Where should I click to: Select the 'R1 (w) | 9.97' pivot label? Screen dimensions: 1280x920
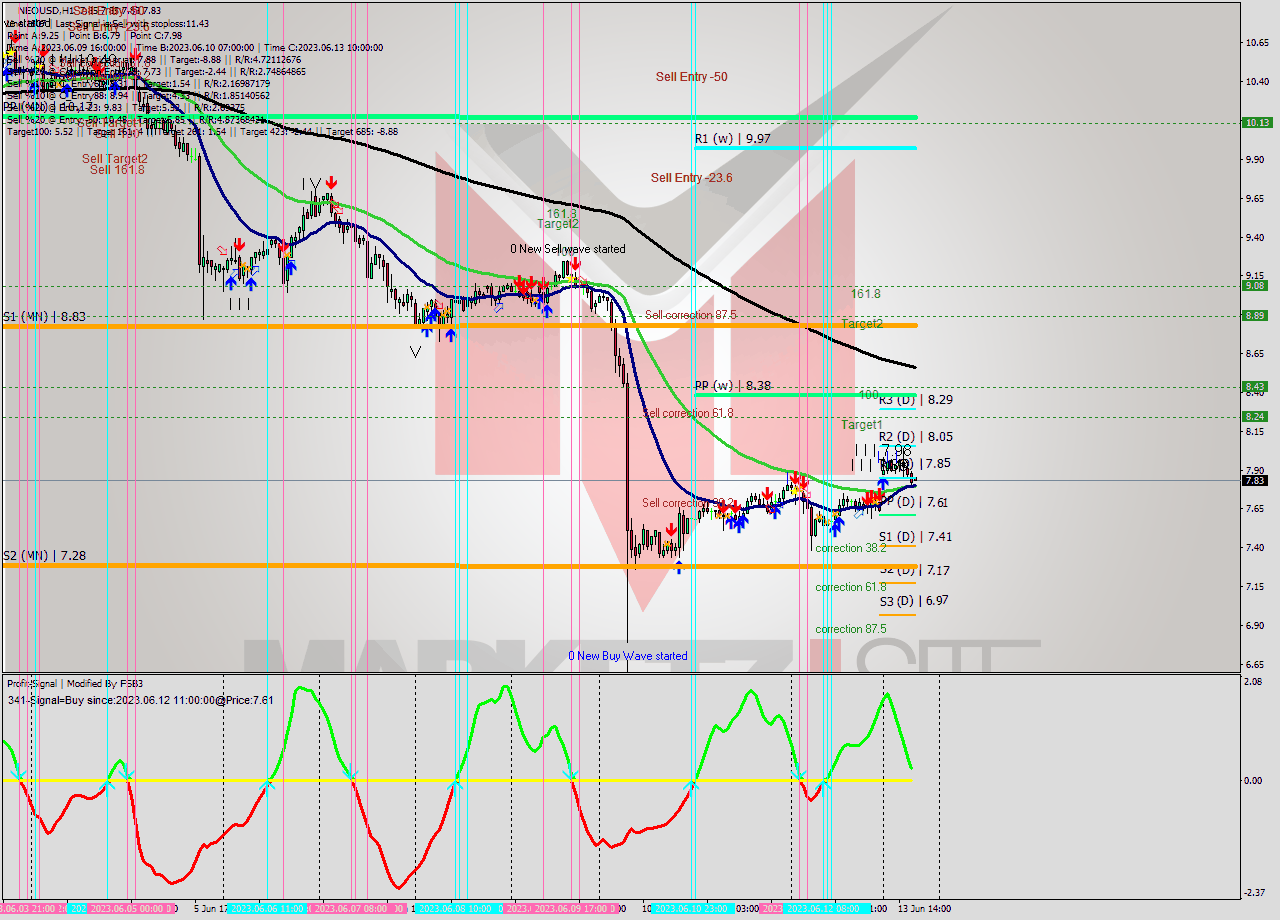point(732,139)
